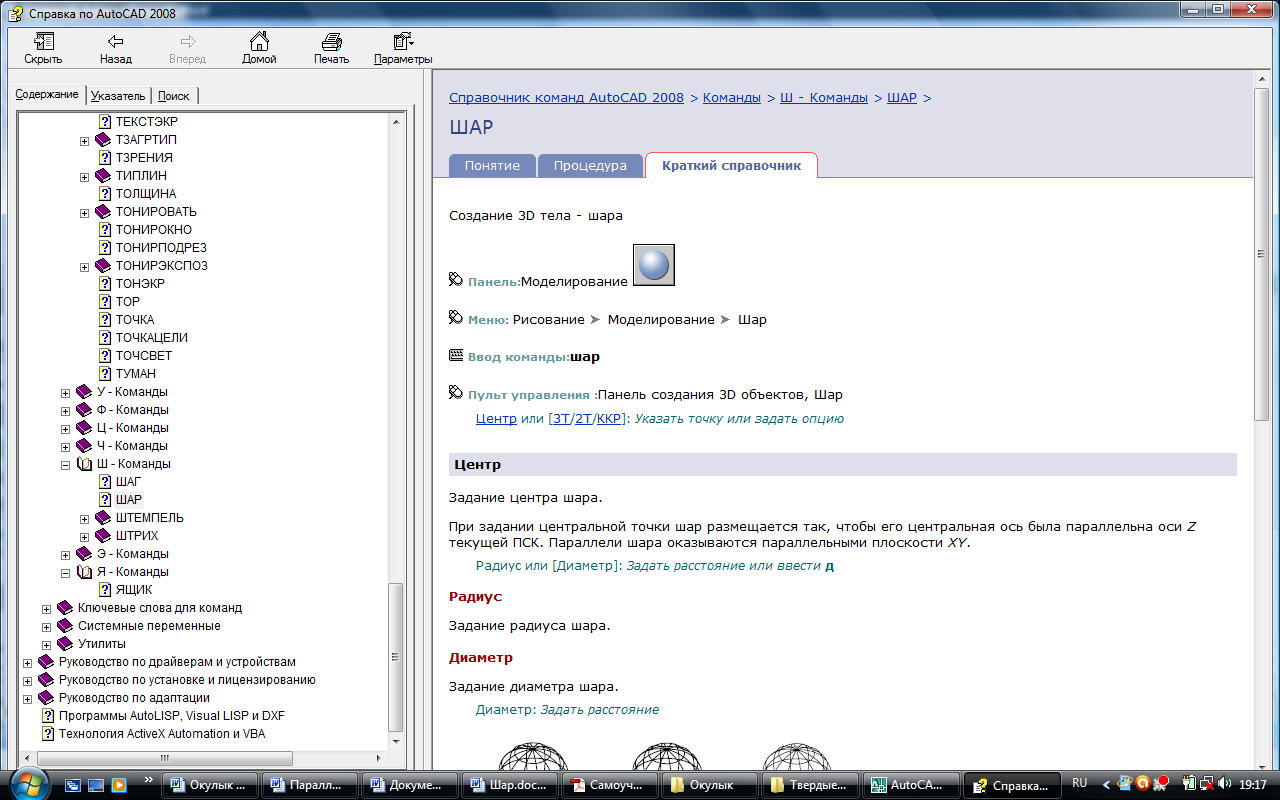
Task: Click the 3Т option link
Action: click(561, 419)
